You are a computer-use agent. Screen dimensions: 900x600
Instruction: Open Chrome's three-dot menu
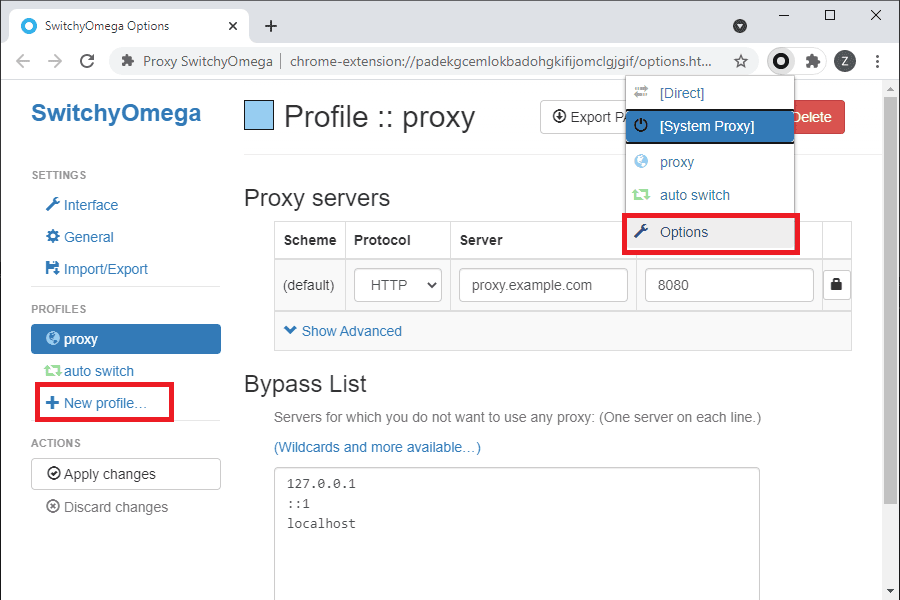pyautogui.click(x=877, y=61)
